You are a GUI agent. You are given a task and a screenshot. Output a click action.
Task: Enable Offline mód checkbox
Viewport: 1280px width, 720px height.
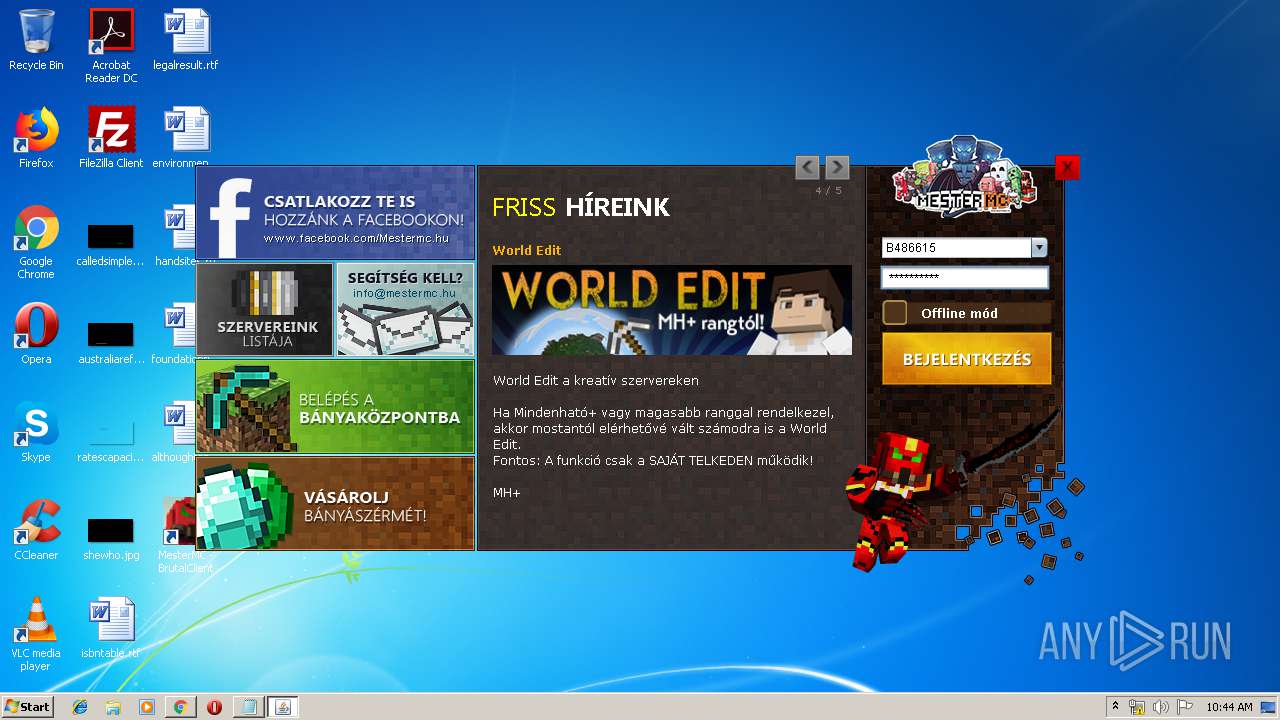895,313
